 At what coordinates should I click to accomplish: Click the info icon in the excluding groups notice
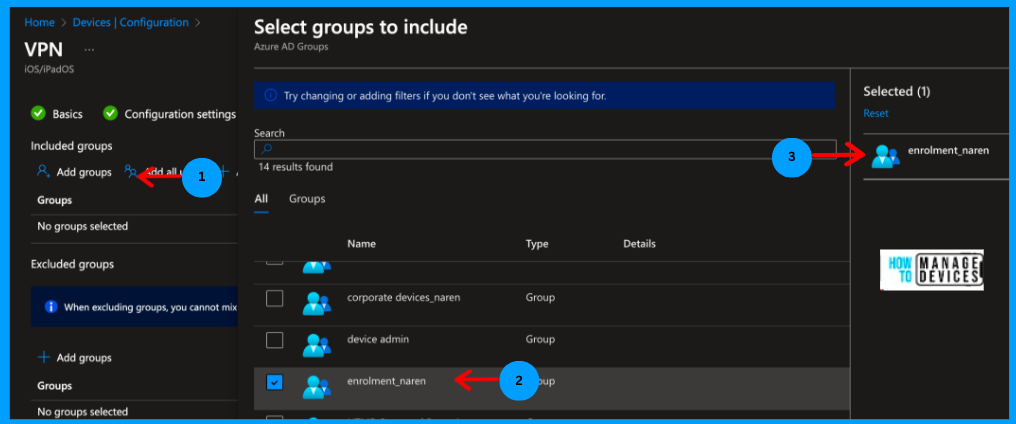click(x=51, y=307)
